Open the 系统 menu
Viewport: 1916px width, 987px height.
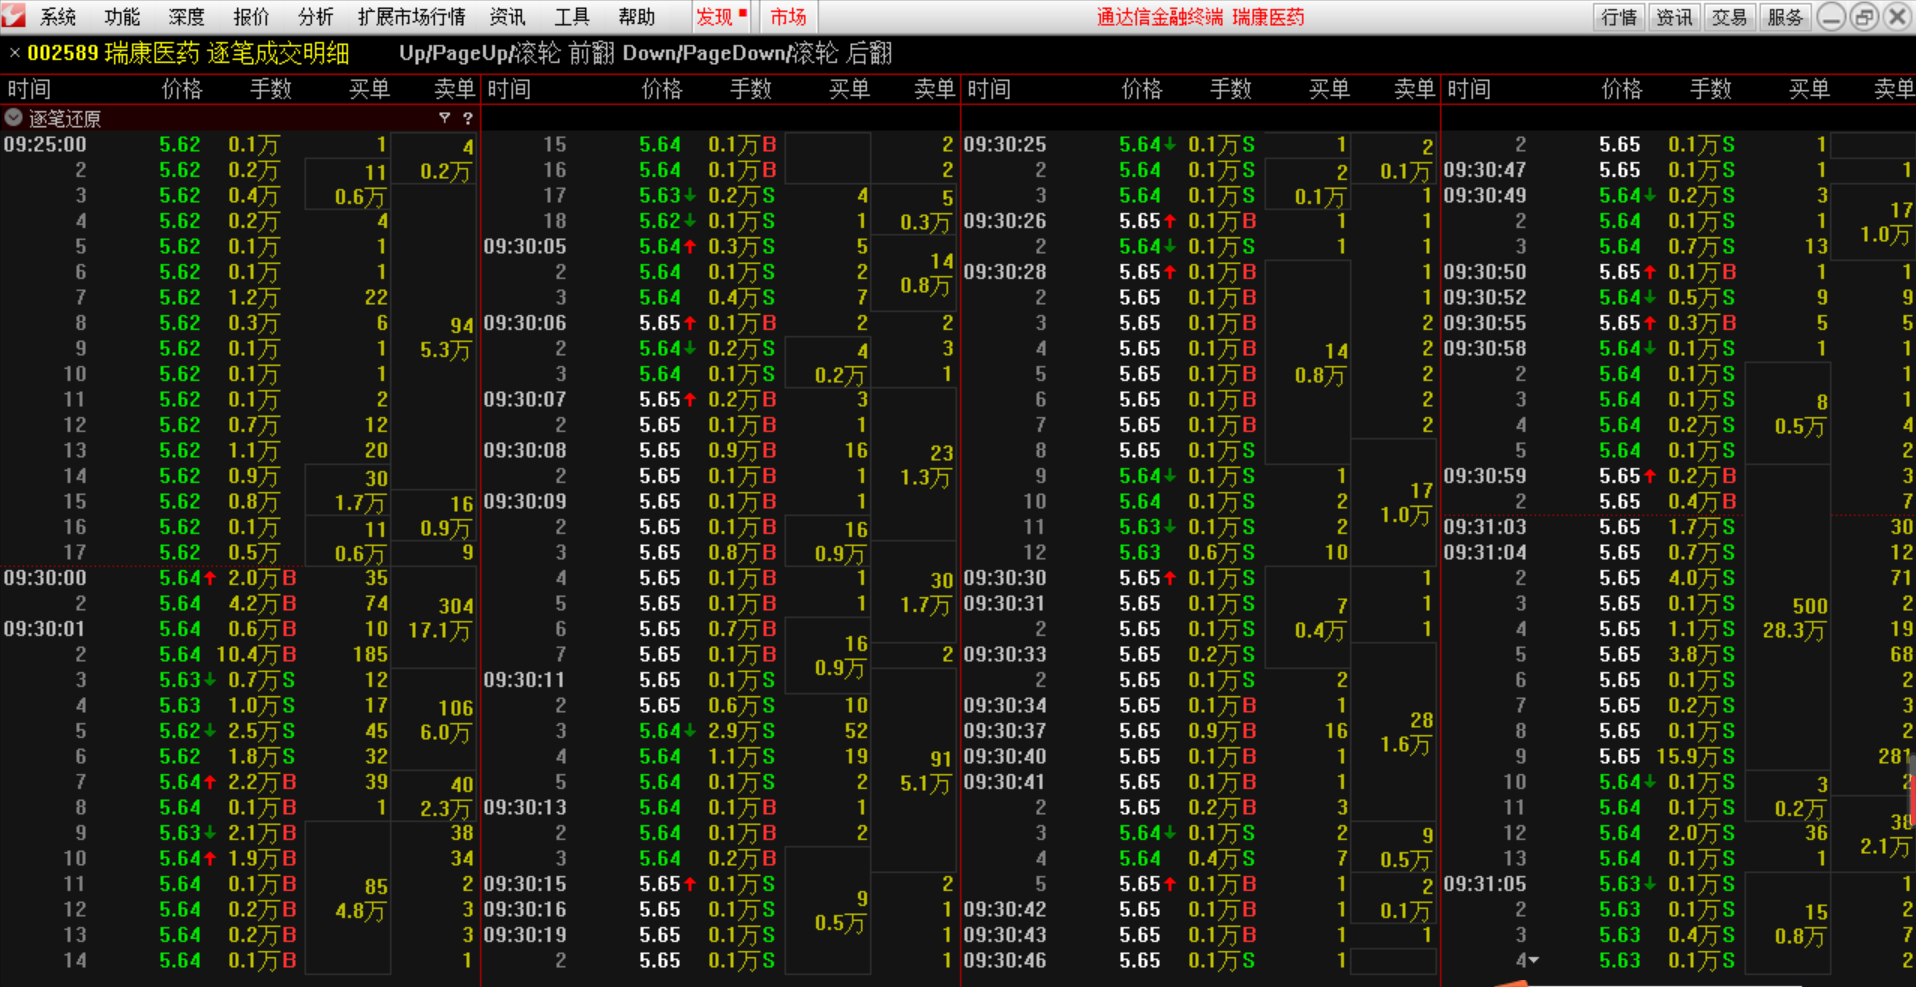(x=58, y=17)
